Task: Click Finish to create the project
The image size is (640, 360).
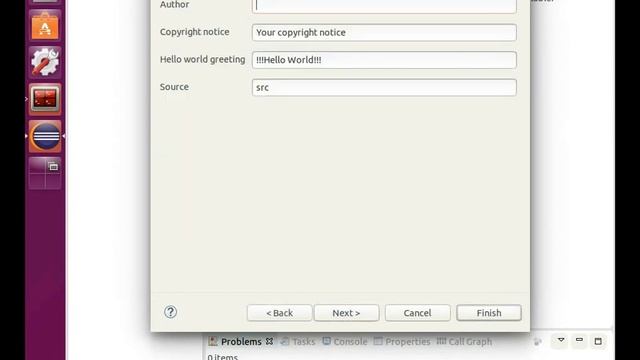Action: pyautogui.click(x=489, y=313)
